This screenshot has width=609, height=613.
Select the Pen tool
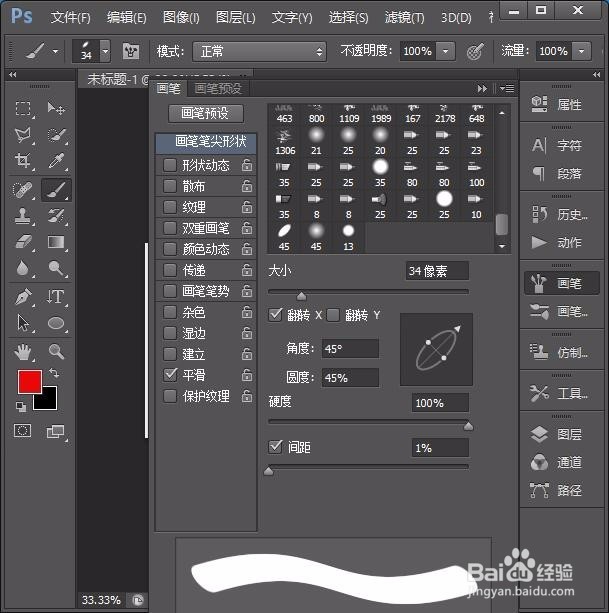click(x=23, y=297)
